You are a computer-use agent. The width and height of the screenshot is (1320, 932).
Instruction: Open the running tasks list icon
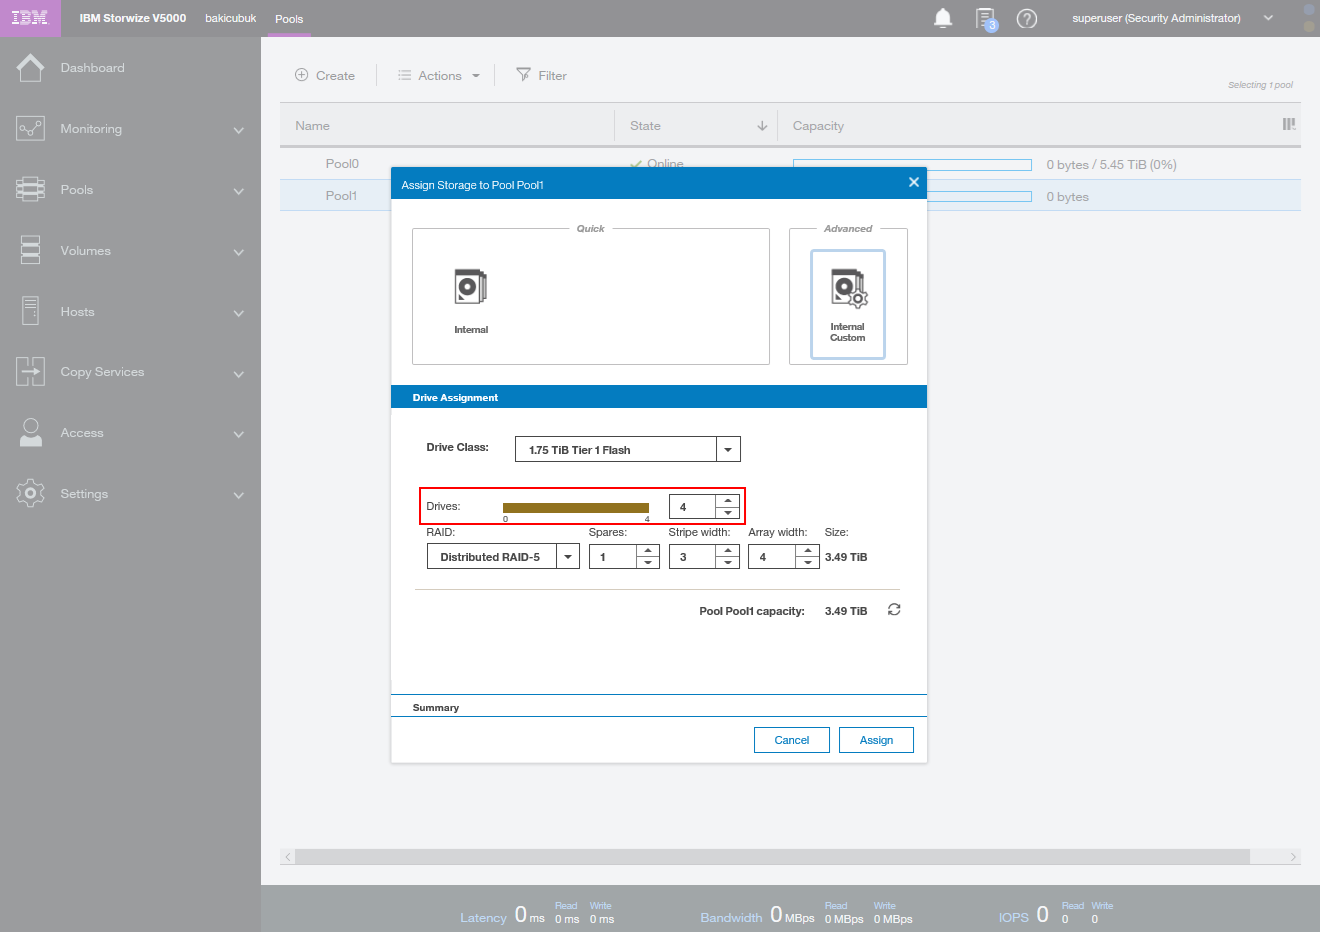[986, 19]
